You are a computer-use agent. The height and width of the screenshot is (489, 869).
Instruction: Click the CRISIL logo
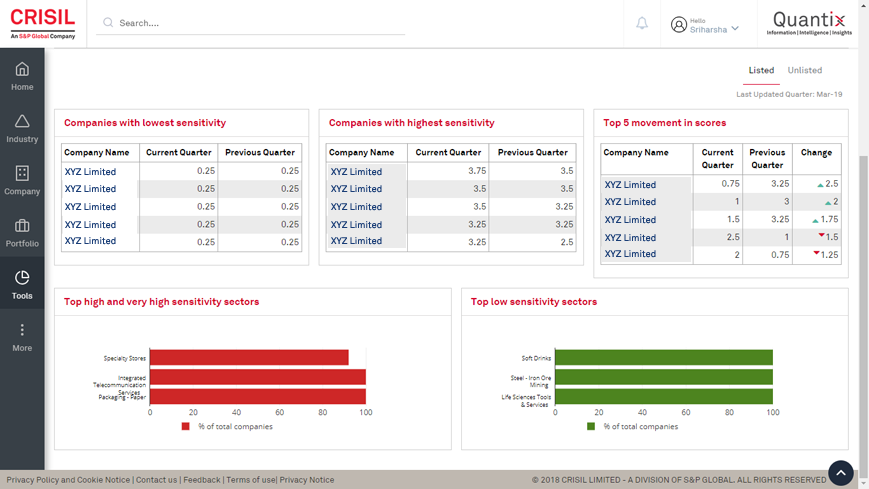(43, 23)
